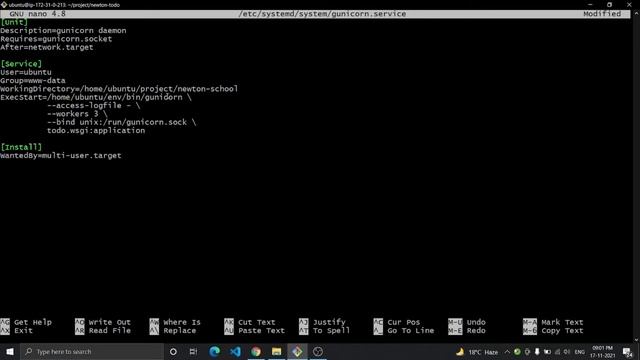This screenshot has width=640, height=360.
Task: Click the --access-logfile option line
Action: [93, 106]
